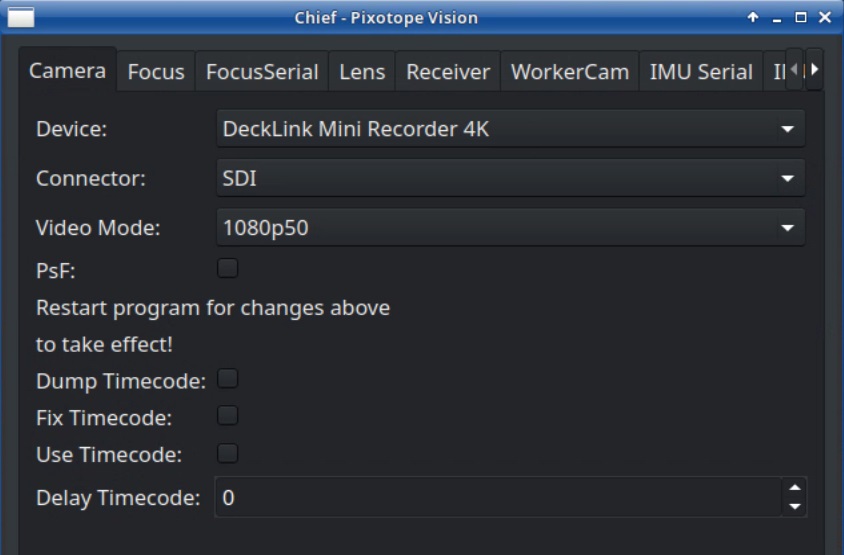Check the Fix Timecode option

(228, 416)
